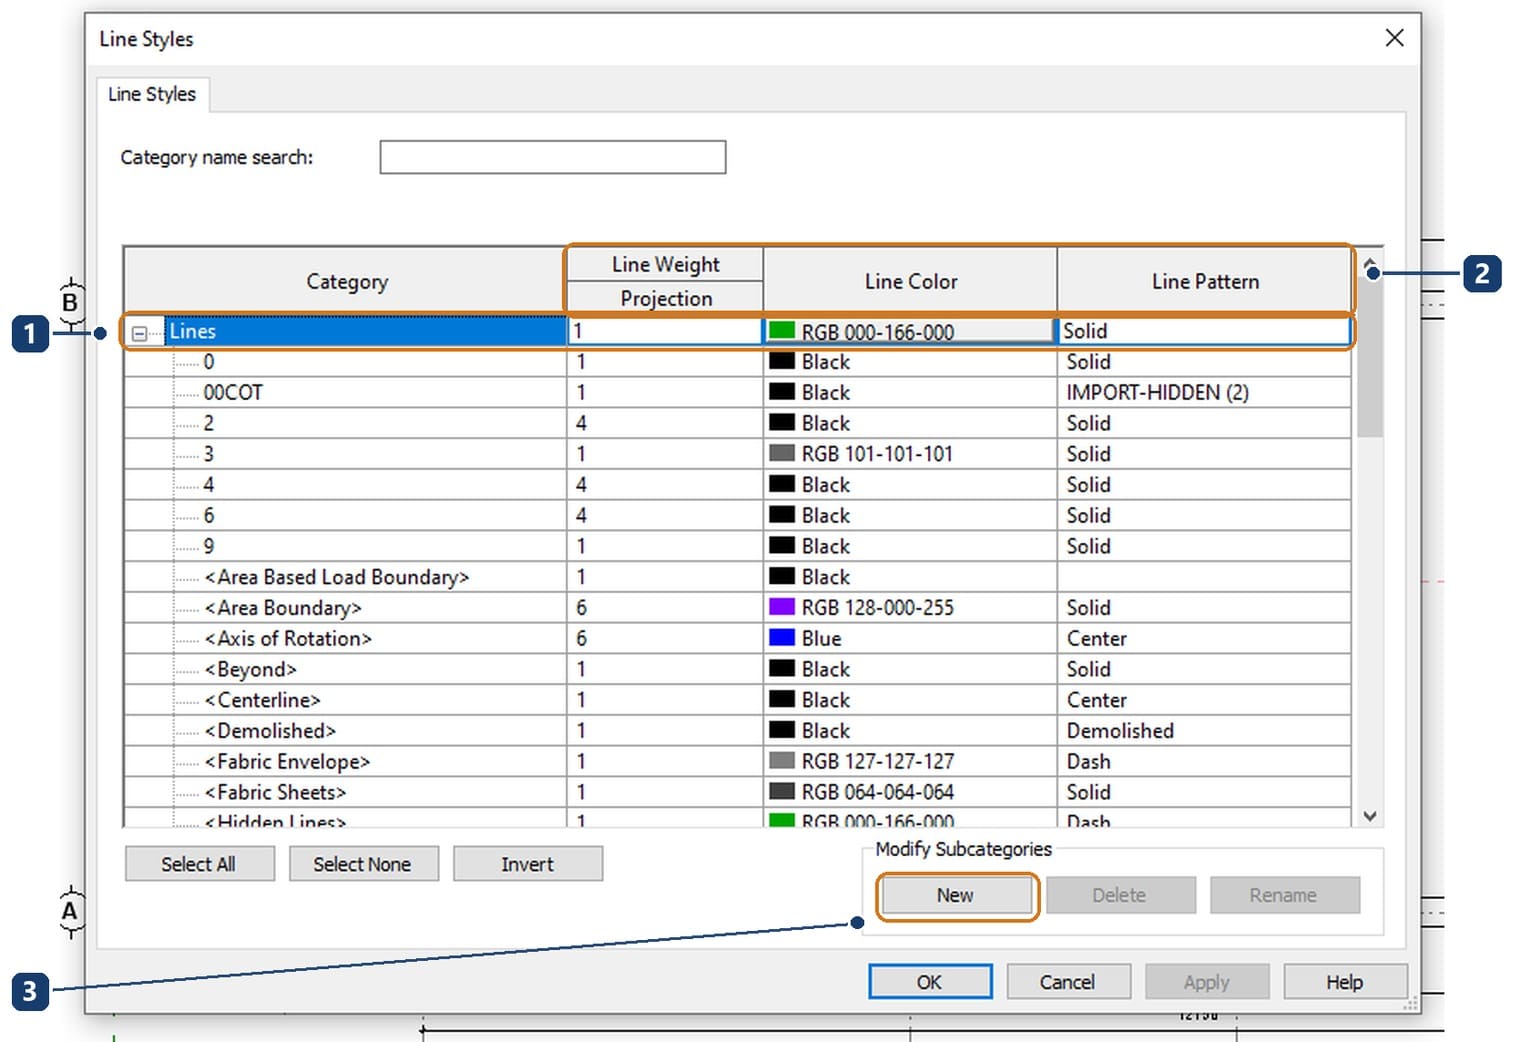Open the Dash pattern for Fabric Envelope
The height and width of the screenshot is (1042, 1520).
coord(1204,761)
